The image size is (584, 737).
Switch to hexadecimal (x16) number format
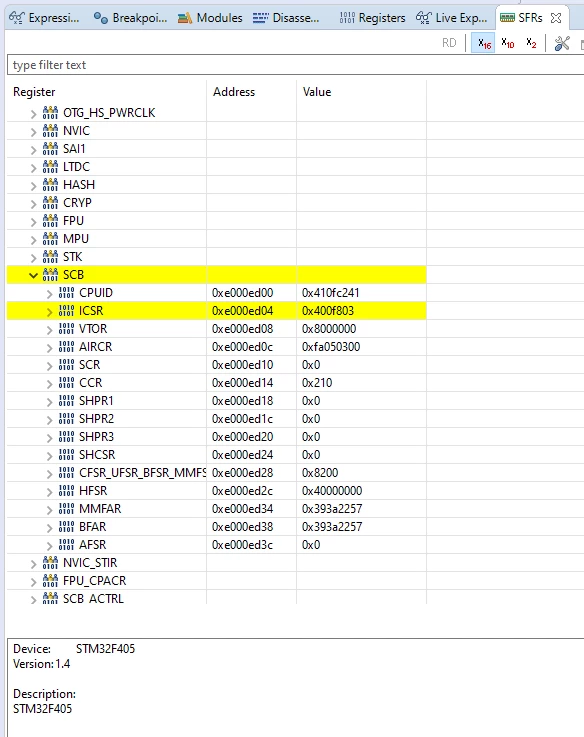coord(483,43)
